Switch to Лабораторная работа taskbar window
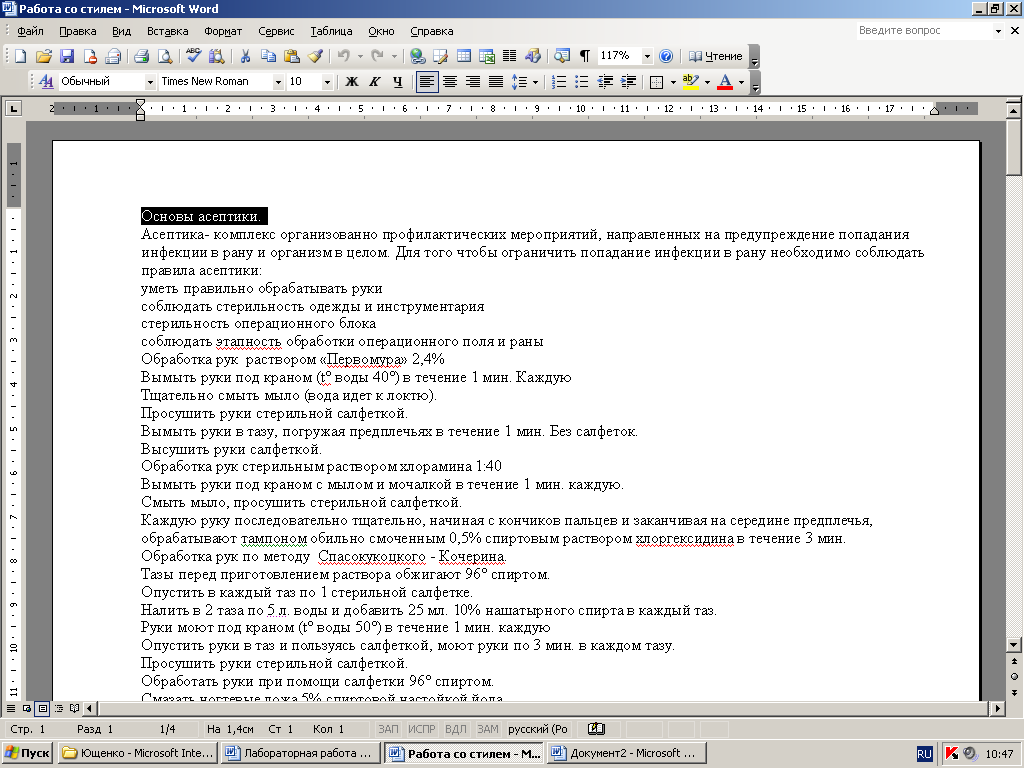 pos(300,753)
